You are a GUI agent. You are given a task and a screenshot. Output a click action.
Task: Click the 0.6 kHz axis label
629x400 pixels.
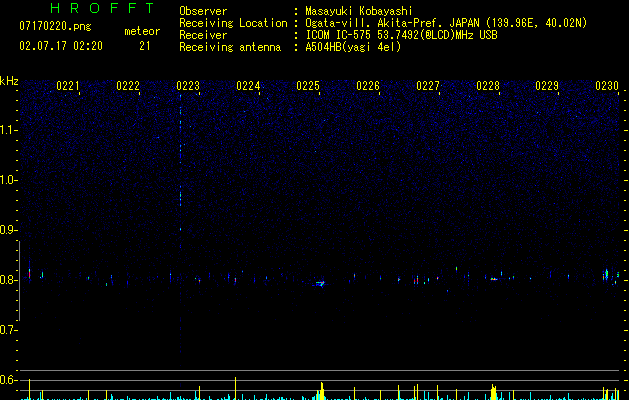[9, 380]
